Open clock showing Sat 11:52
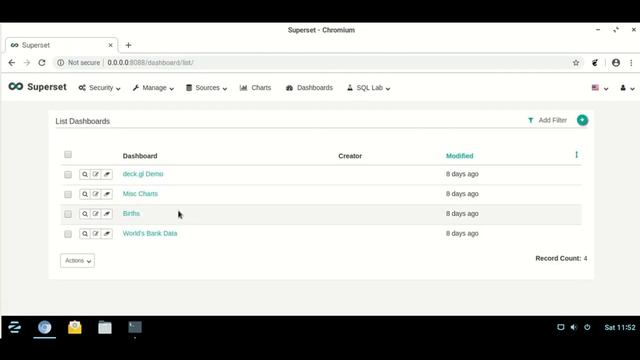This screenshot has width=640, height=360. [620, 327]
